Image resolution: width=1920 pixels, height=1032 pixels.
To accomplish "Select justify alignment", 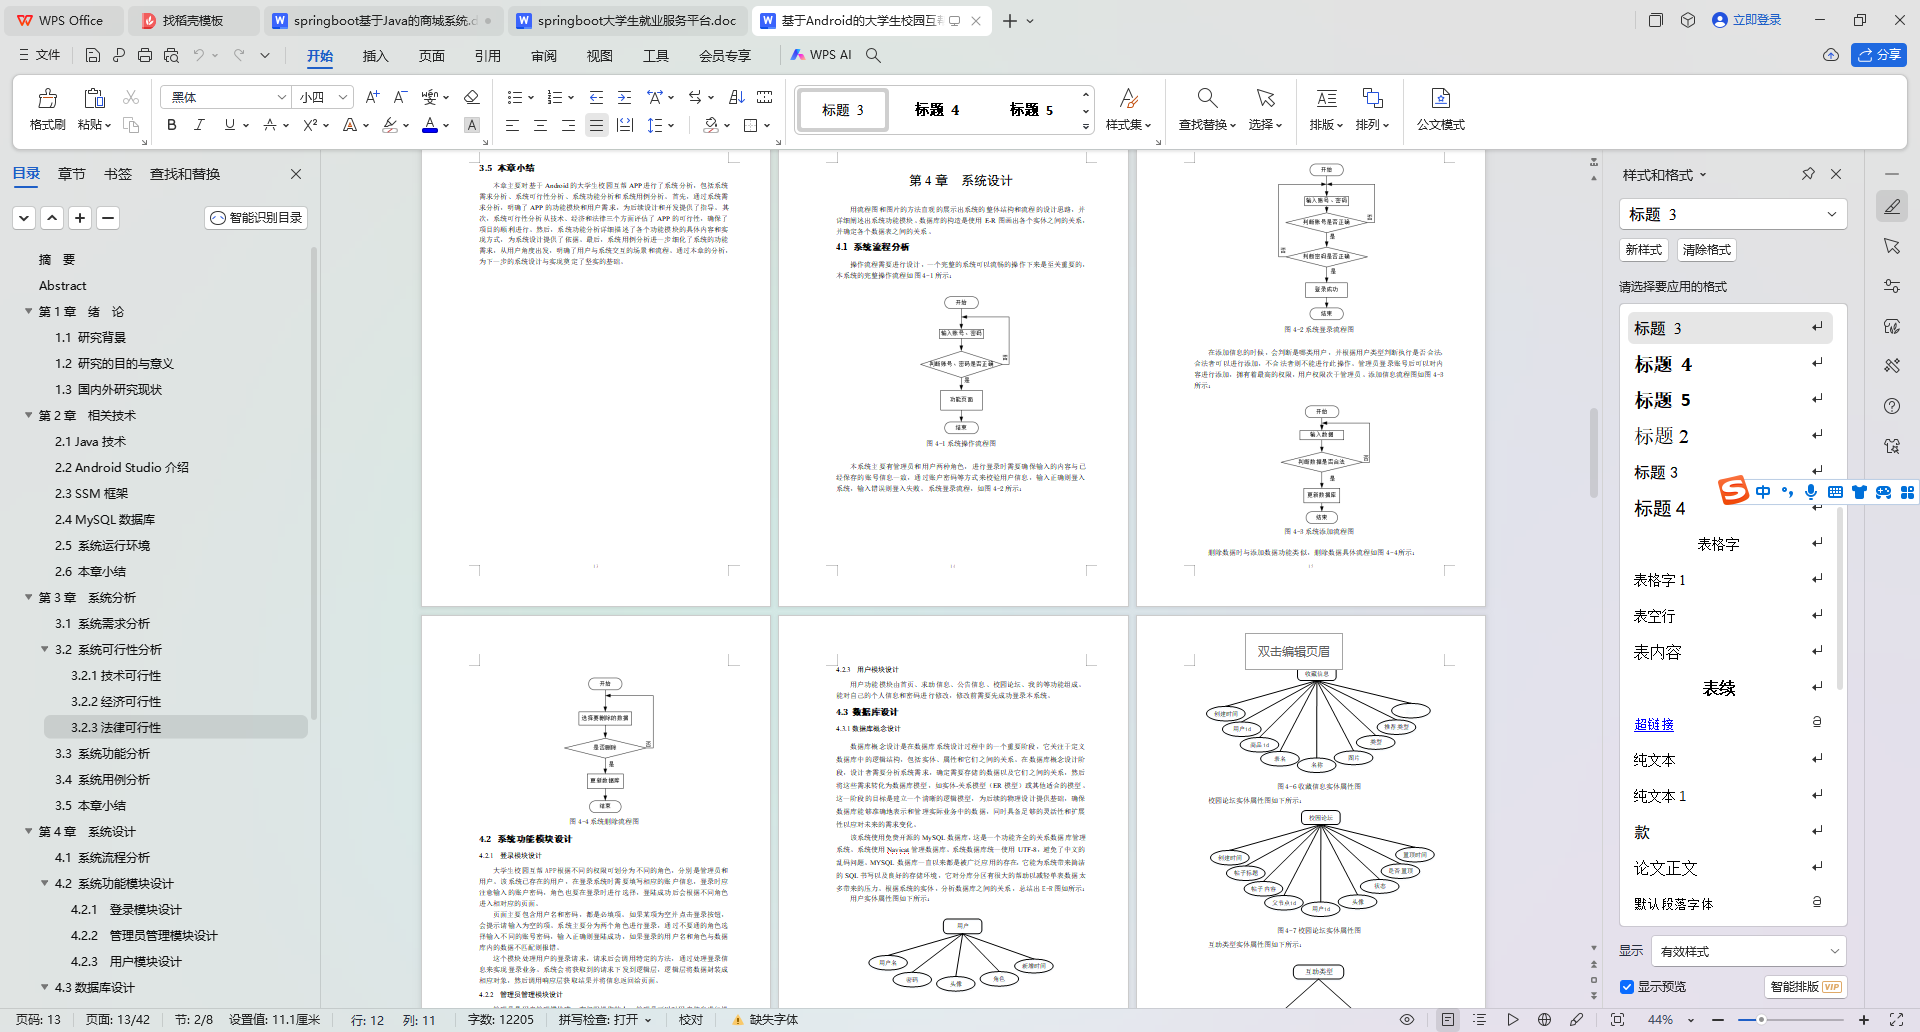I will (596, 125).
